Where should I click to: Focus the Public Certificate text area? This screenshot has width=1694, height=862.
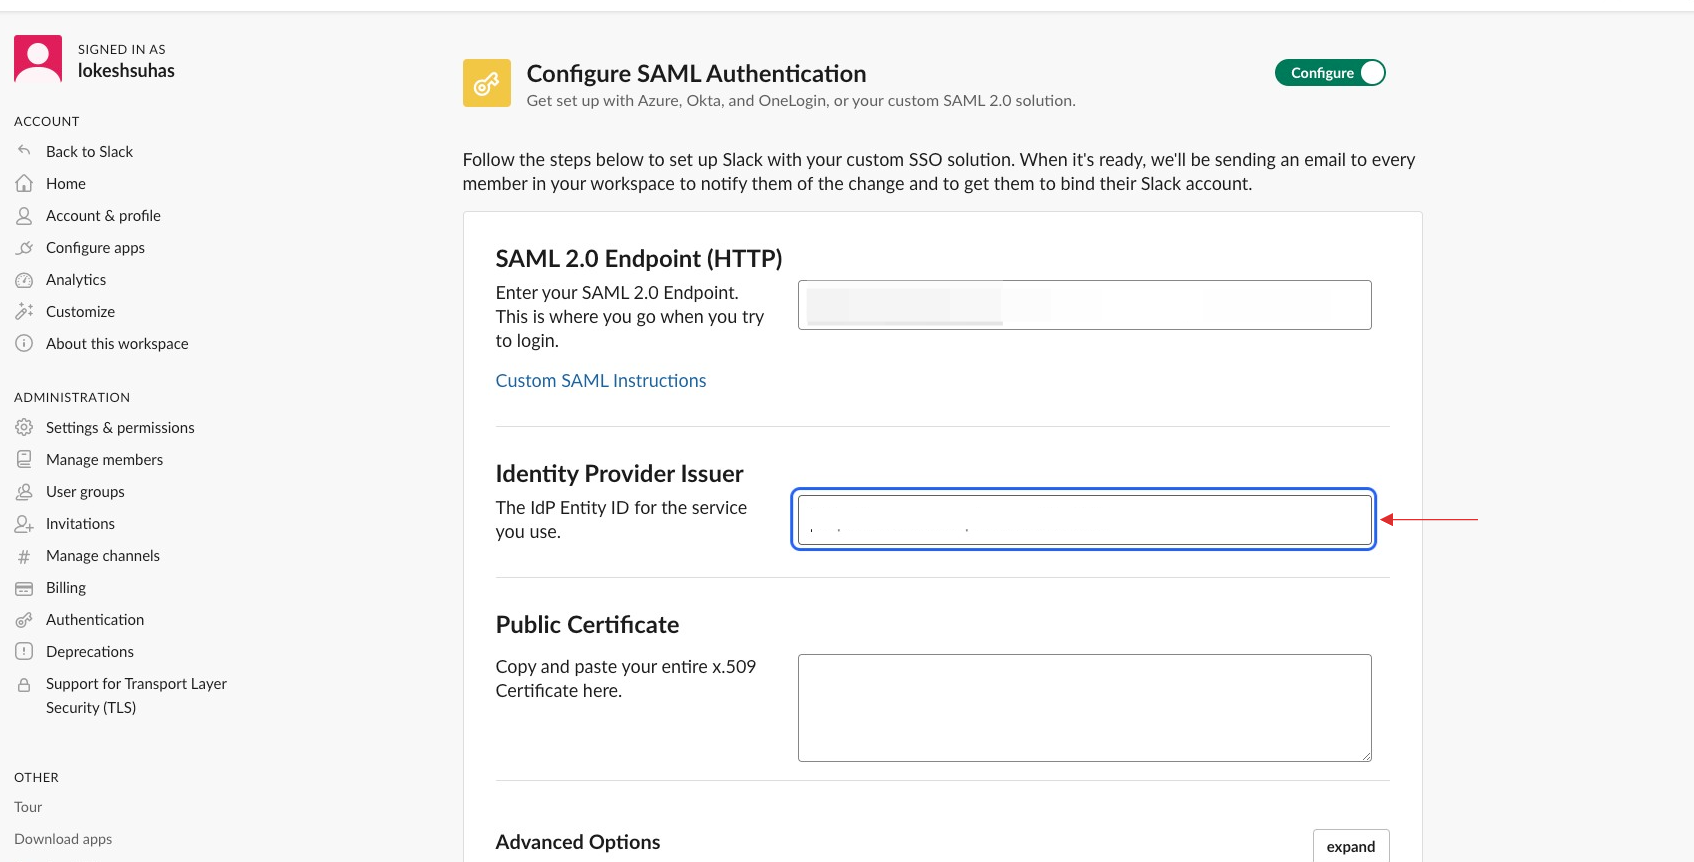[x=1084, y=708]
